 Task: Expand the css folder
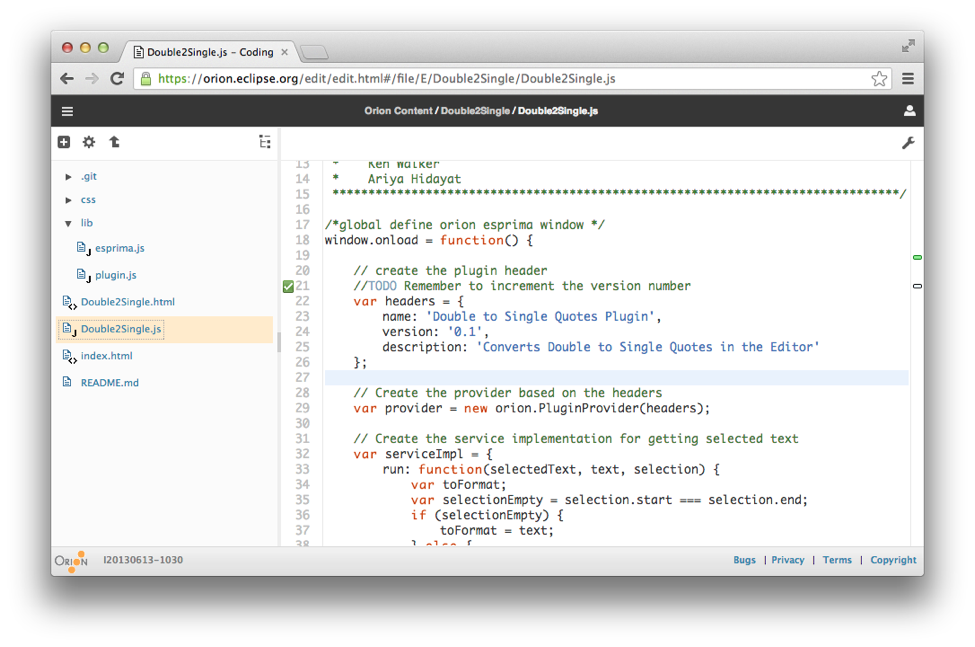pos(68,200)
